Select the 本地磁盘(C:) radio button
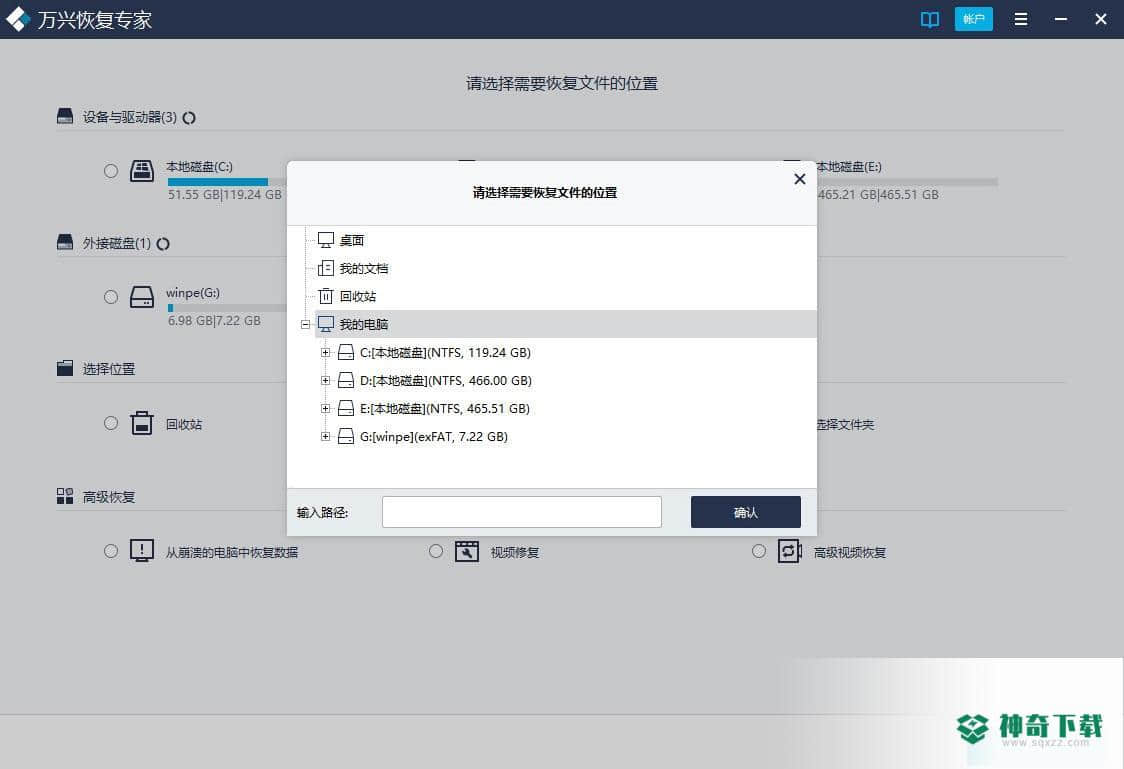 coord(110,171)
